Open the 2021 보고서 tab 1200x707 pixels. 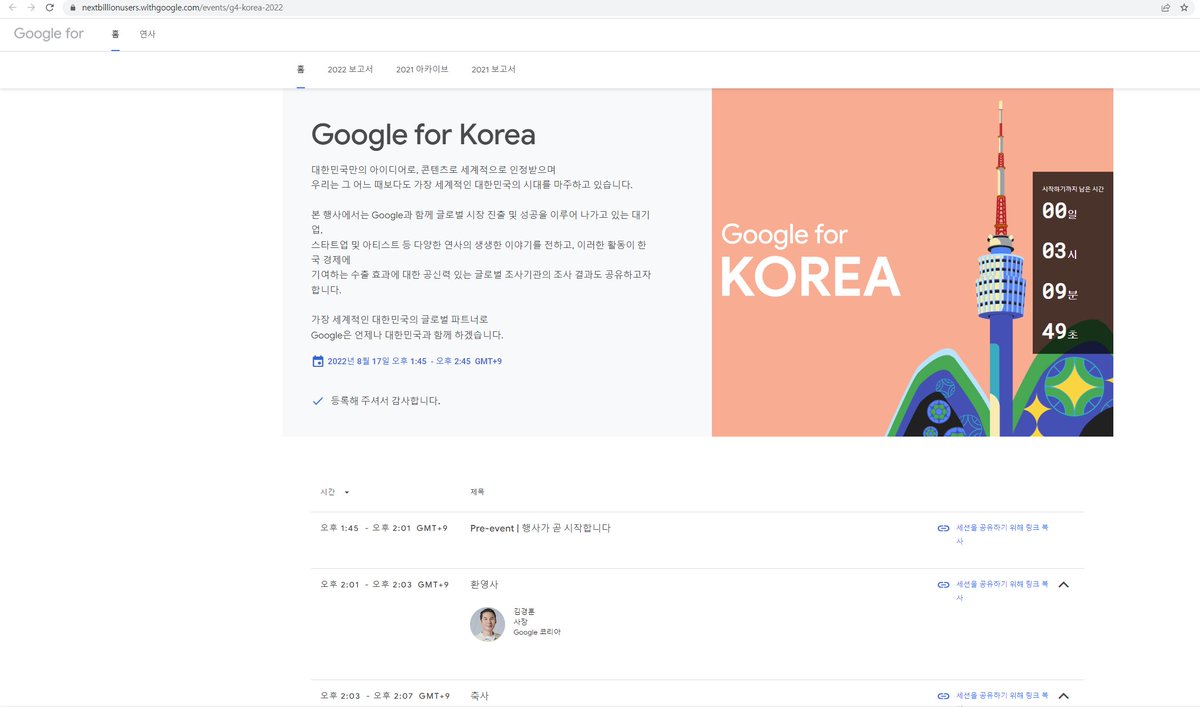493,69
